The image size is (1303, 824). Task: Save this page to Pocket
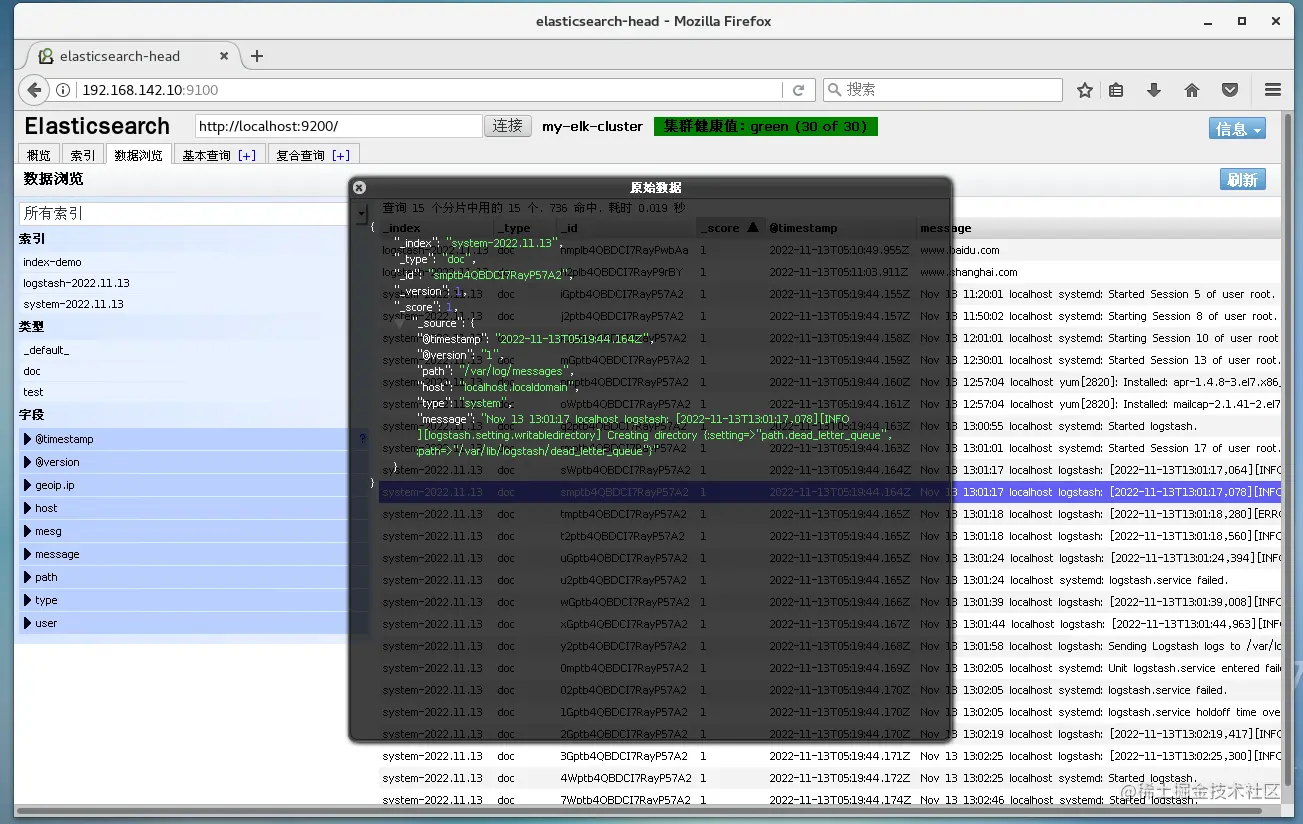(1229, 89)
